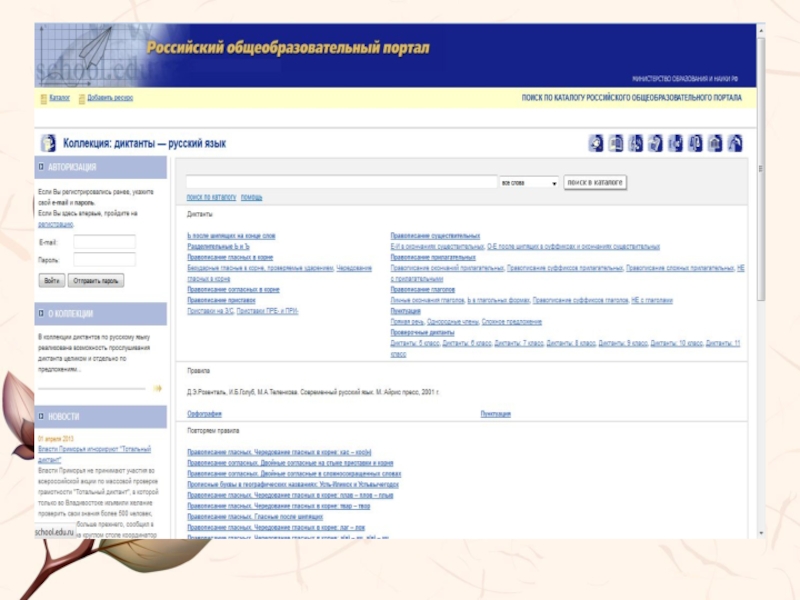Open 'Пунктуация' heading link in the Диктанты section
The width and height of the screenshot is (800, 600).
[406, 311]
